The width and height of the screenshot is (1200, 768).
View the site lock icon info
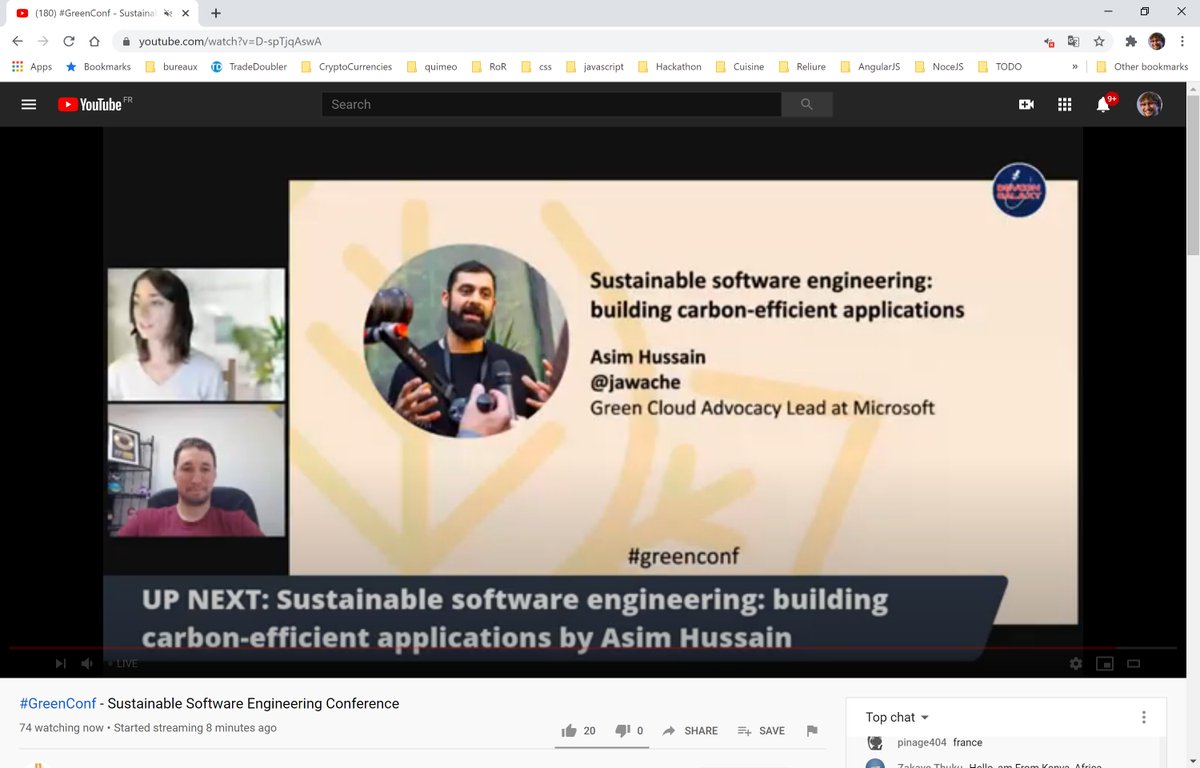(126, 42)
